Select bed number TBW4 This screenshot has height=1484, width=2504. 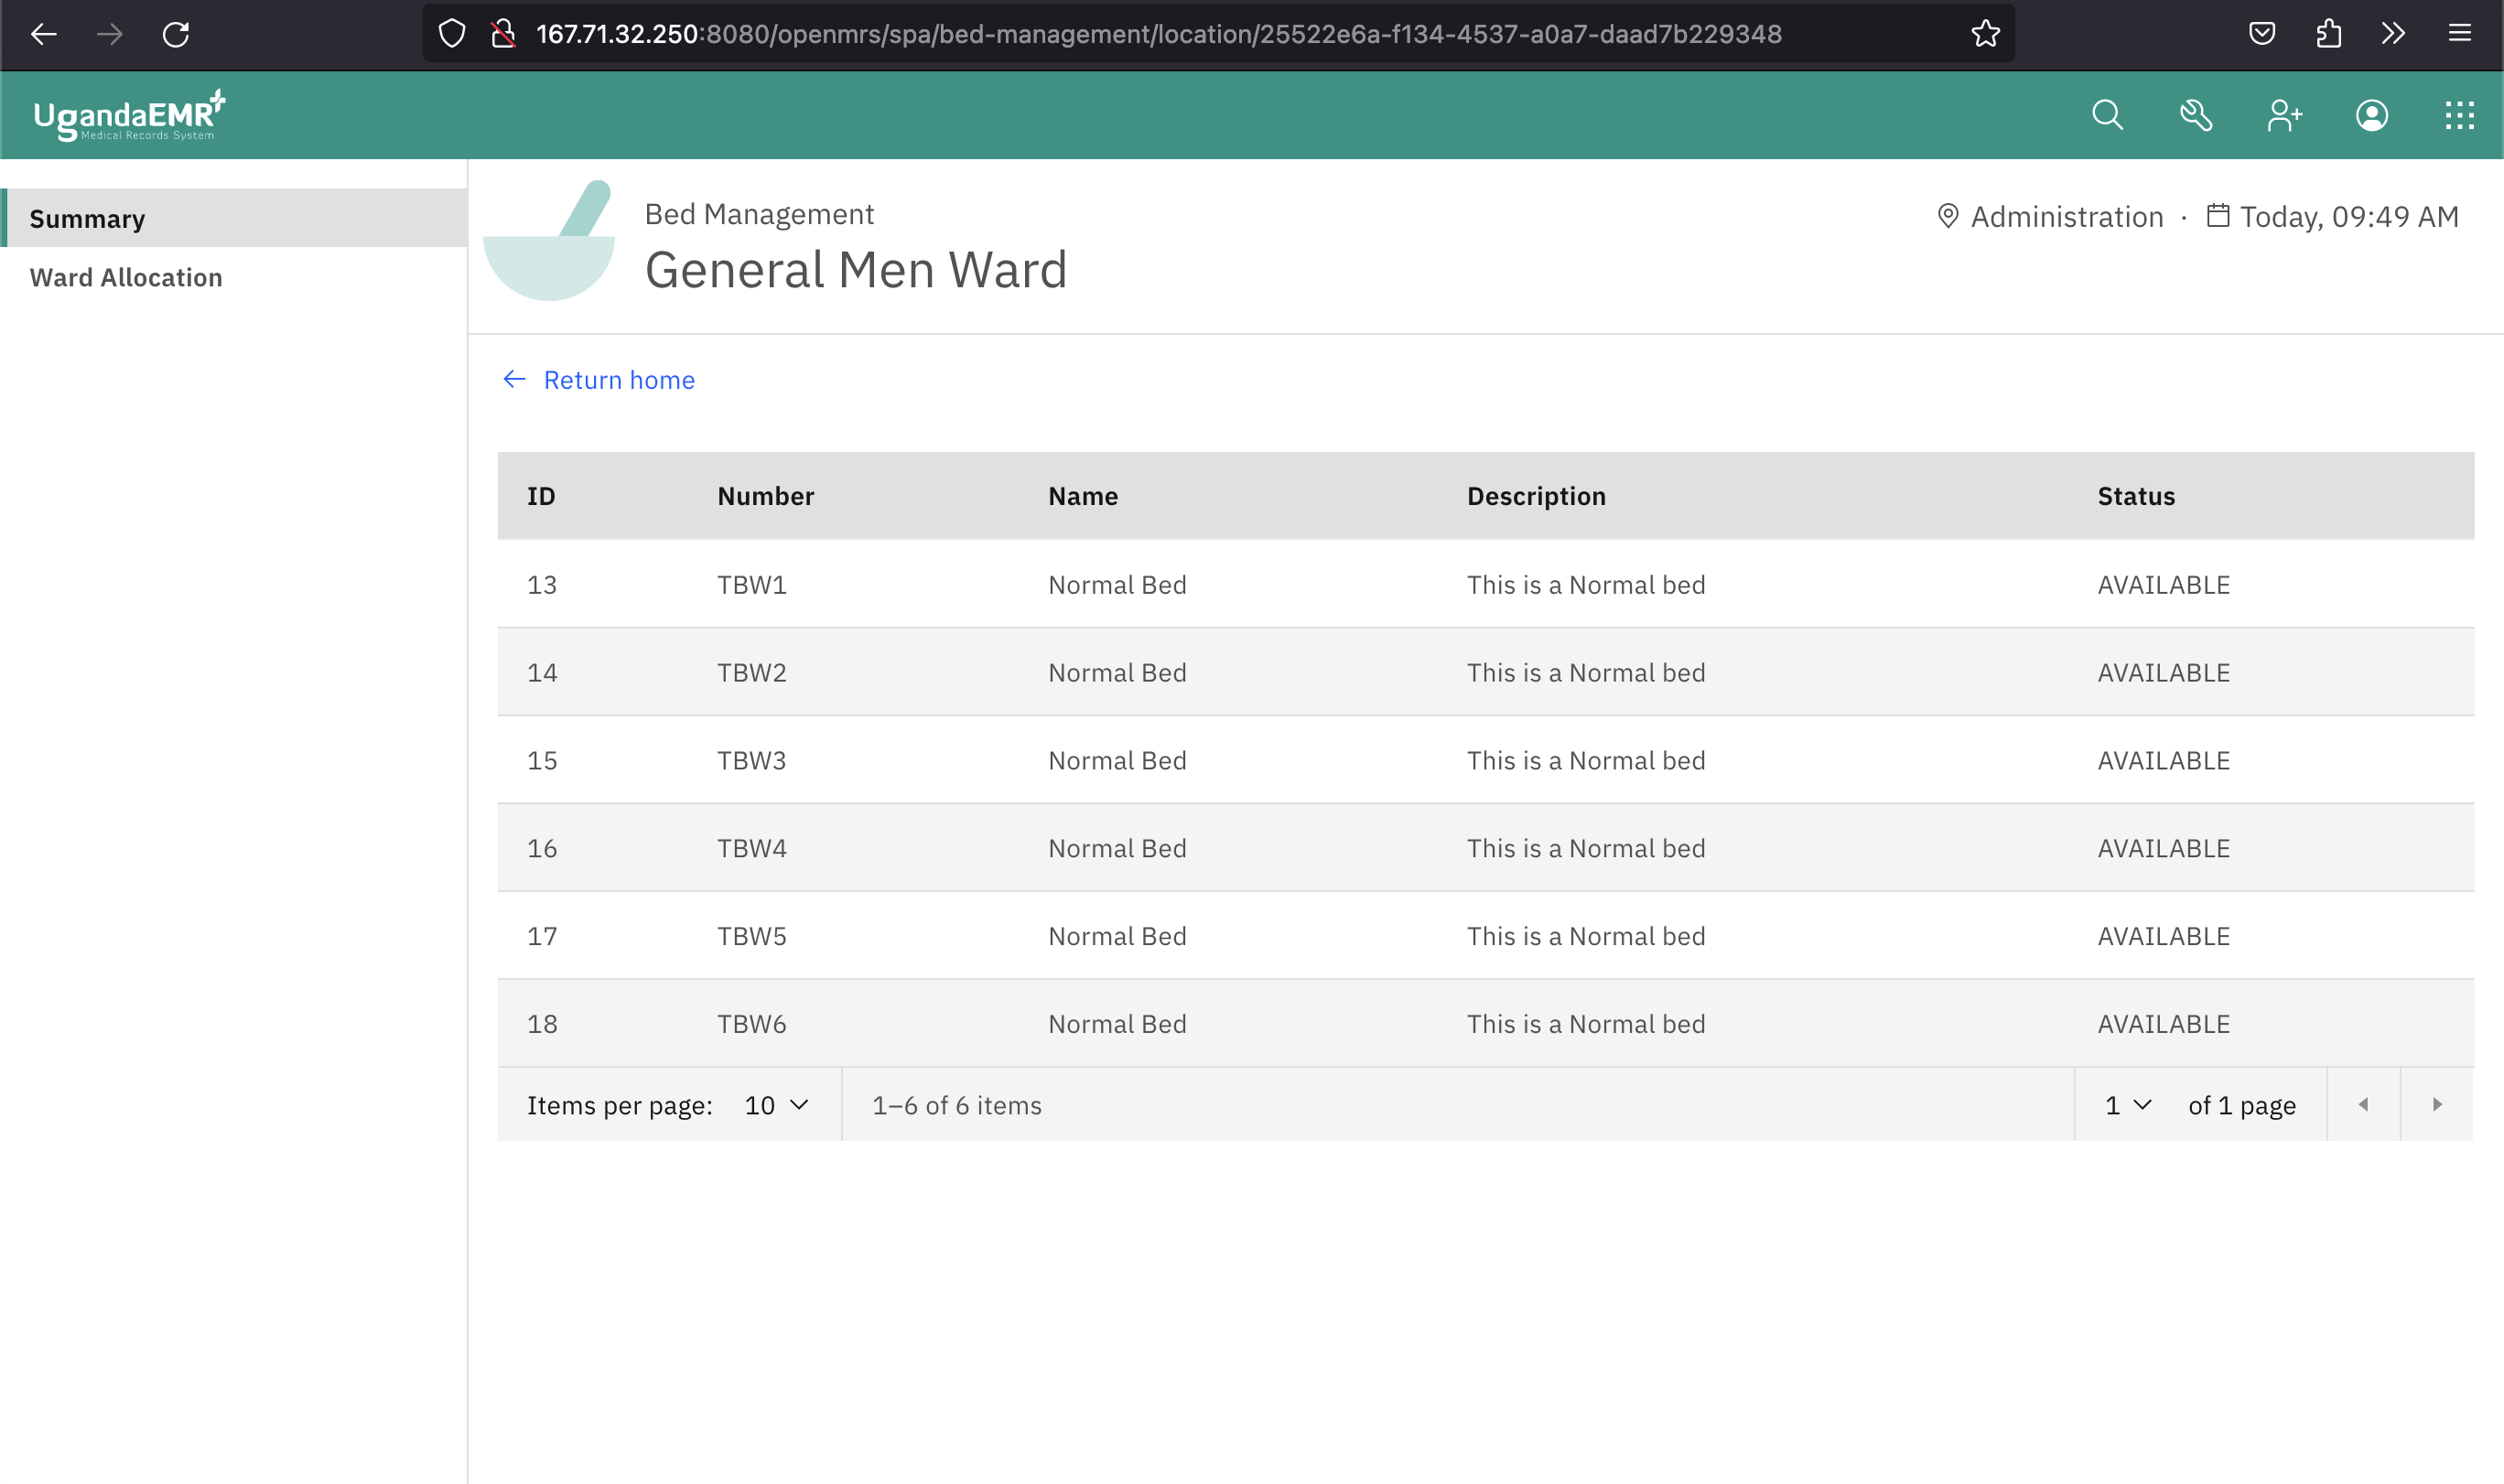pyautogui.click(x=752, y=849)
